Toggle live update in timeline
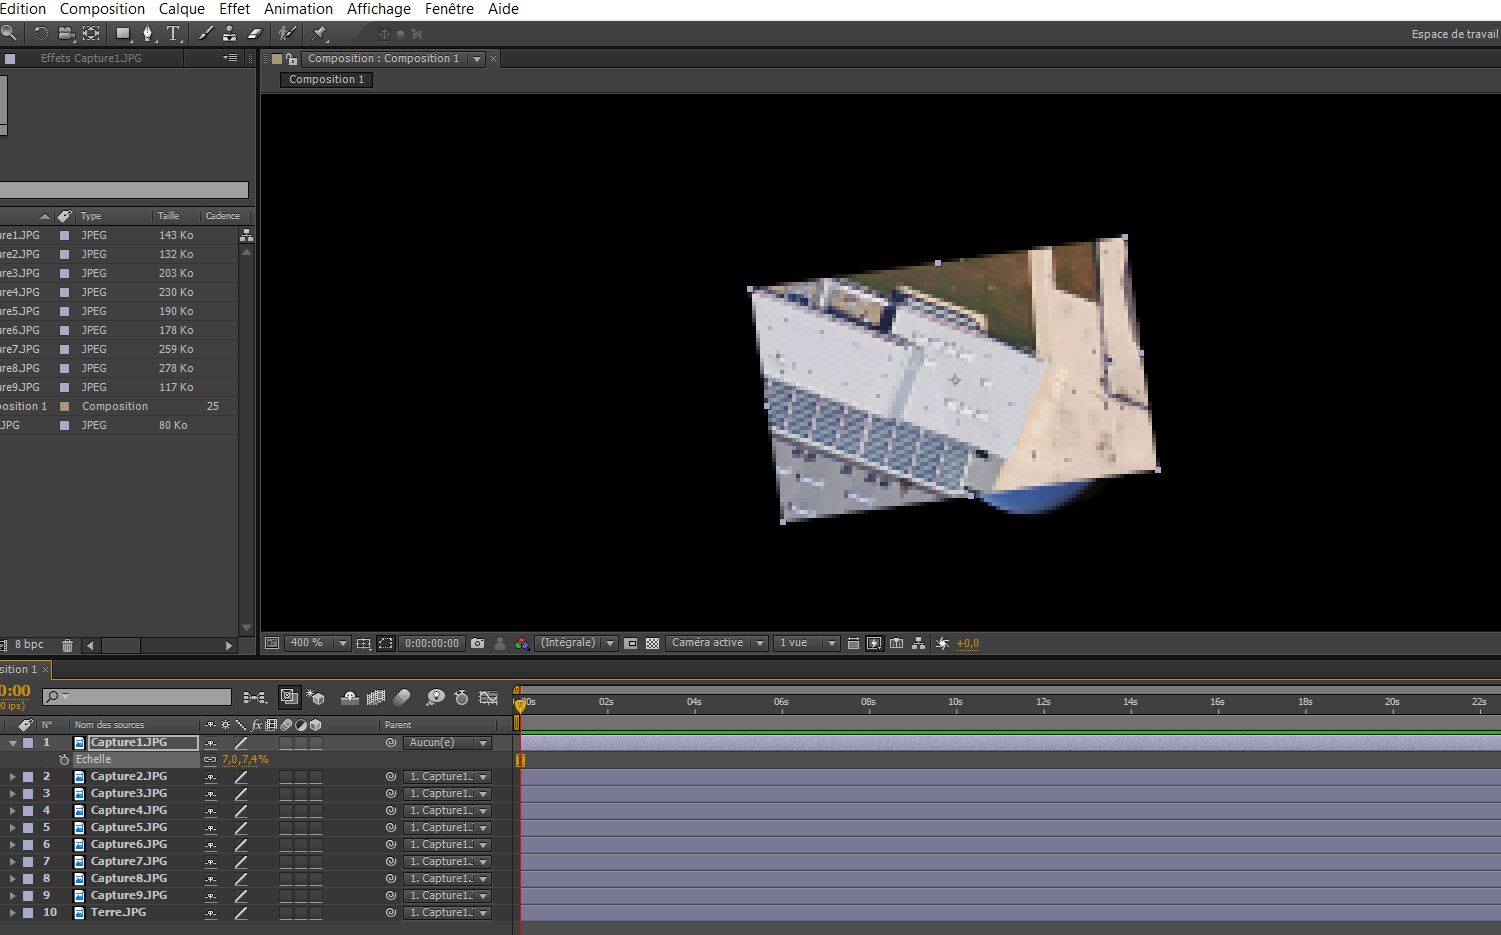Image resolution: width=1501 pixels, height=935 pixels. tap(290, 697)
